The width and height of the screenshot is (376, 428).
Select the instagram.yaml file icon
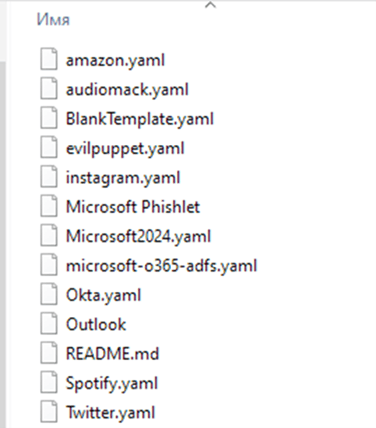click(49, 176)
